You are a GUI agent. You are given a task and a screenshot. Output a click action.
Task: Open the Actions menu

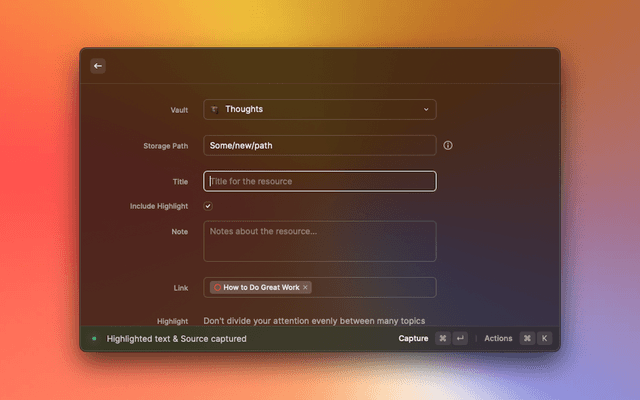coord(498,339)
